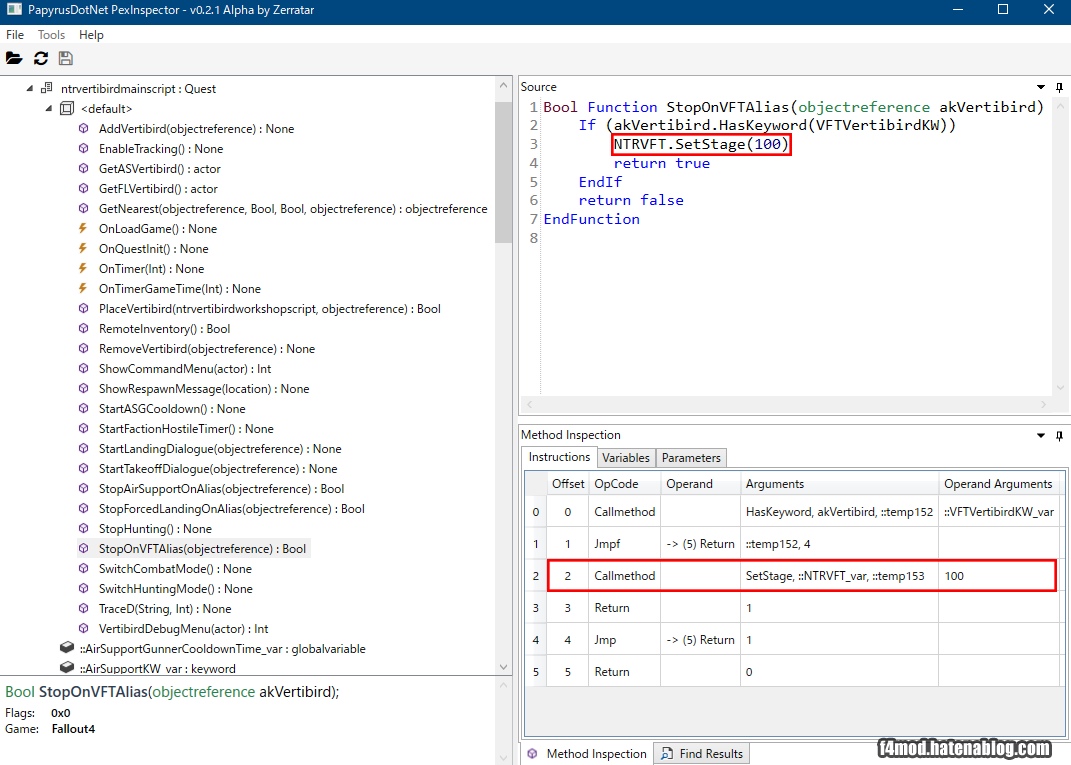Open the Method Inspection panel options dropdown

(1040, 435)
